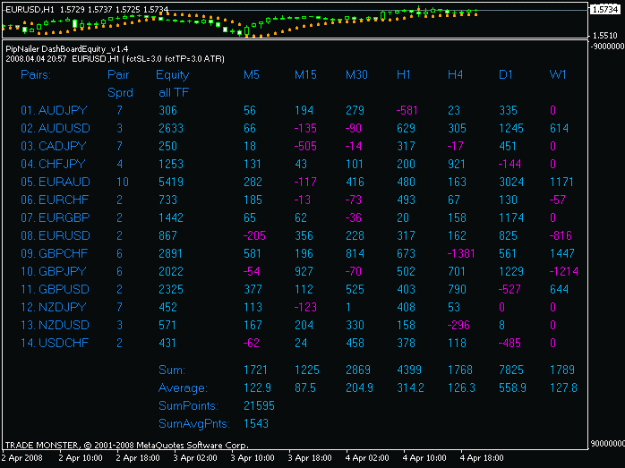Click the D1 timeframe column header

click(506, 75)
